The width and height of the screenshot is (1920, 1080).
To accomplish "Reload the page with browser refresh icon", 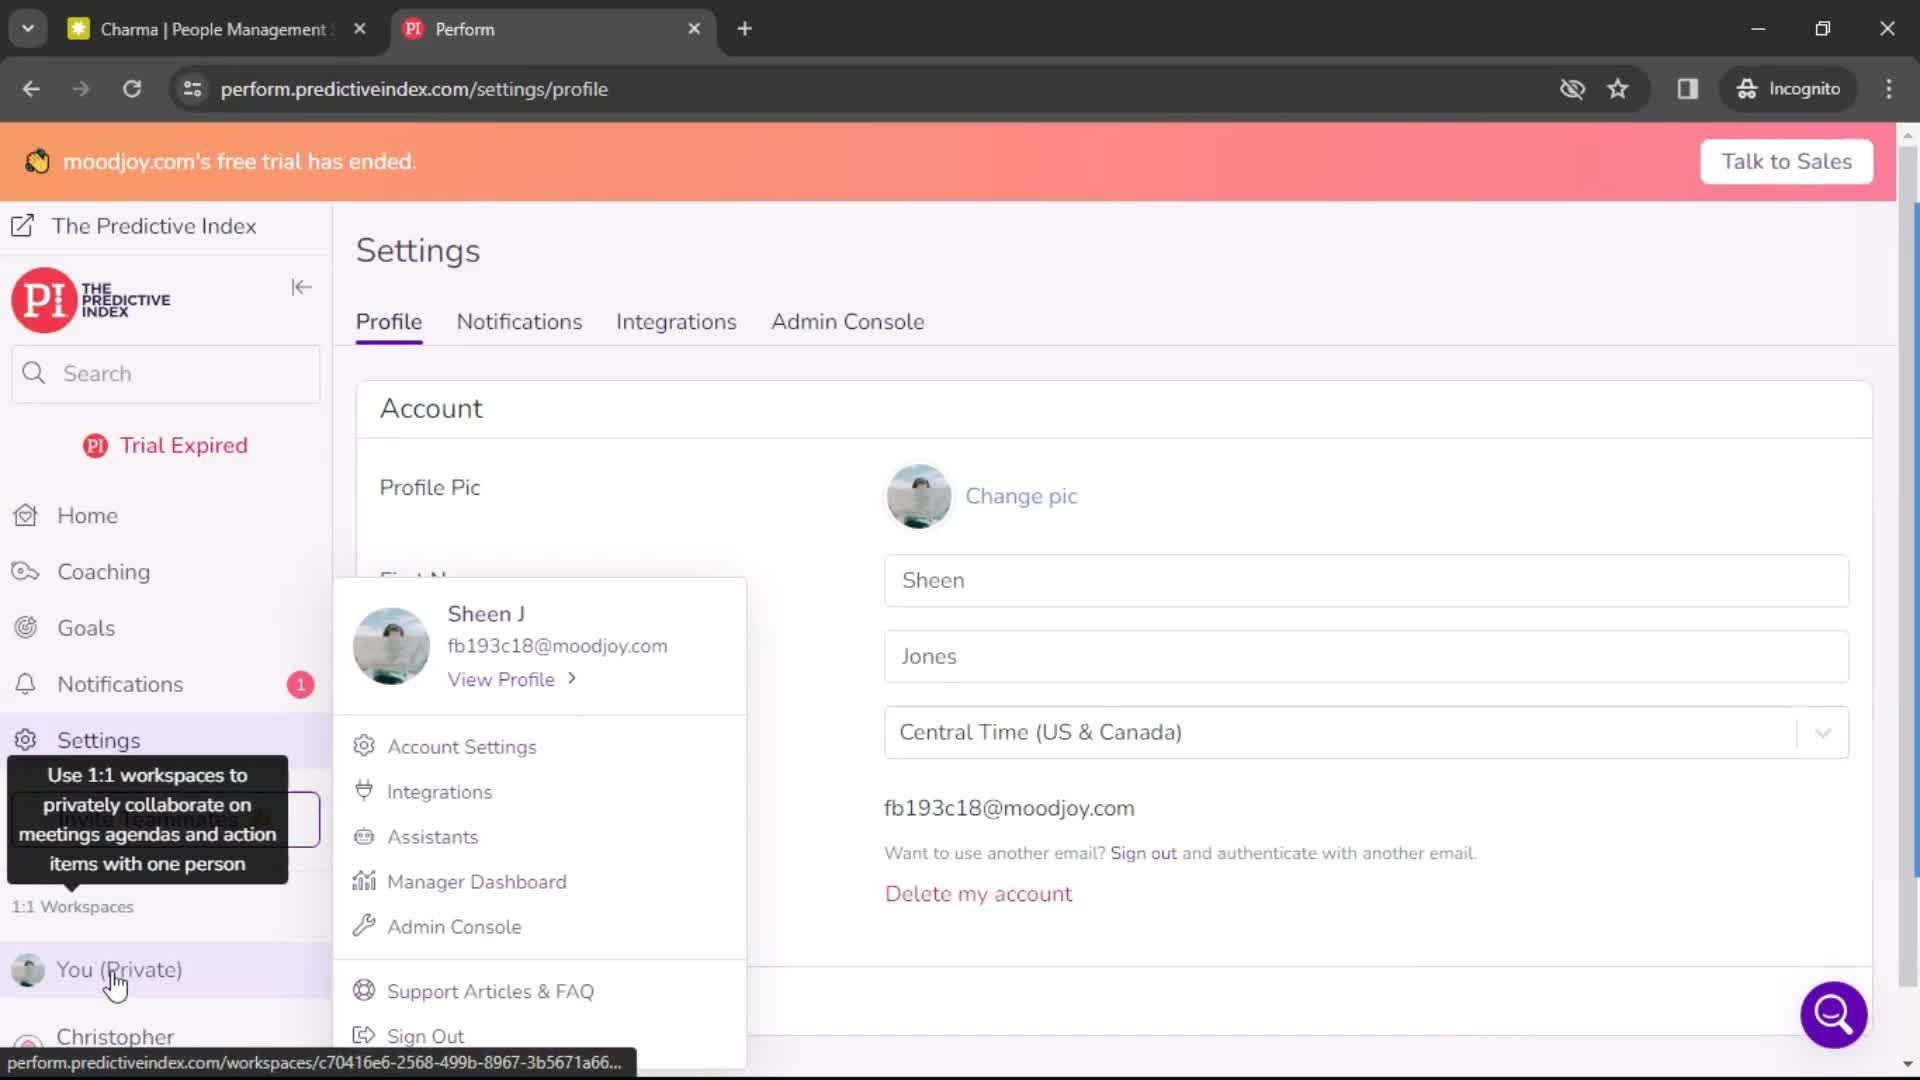I will tap(132, 89).
